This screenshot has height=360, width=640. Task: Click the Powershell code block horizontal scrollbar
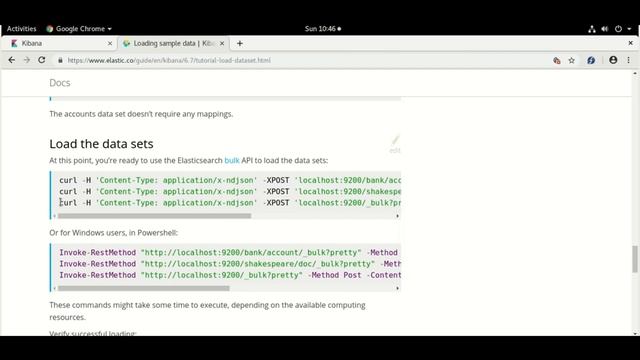tap(144, 288)
